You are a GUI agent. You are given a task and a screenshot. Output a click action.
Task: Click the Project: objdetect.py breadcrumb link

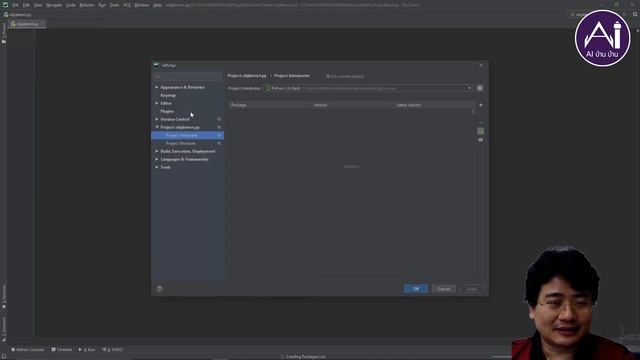pyautogui.click(x=247, y=76)
